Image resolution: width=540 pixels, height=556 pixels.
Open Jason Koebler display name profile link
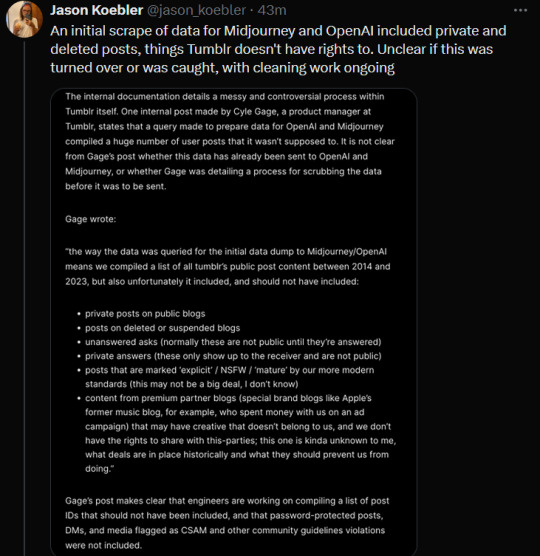(x=96, y=10)
